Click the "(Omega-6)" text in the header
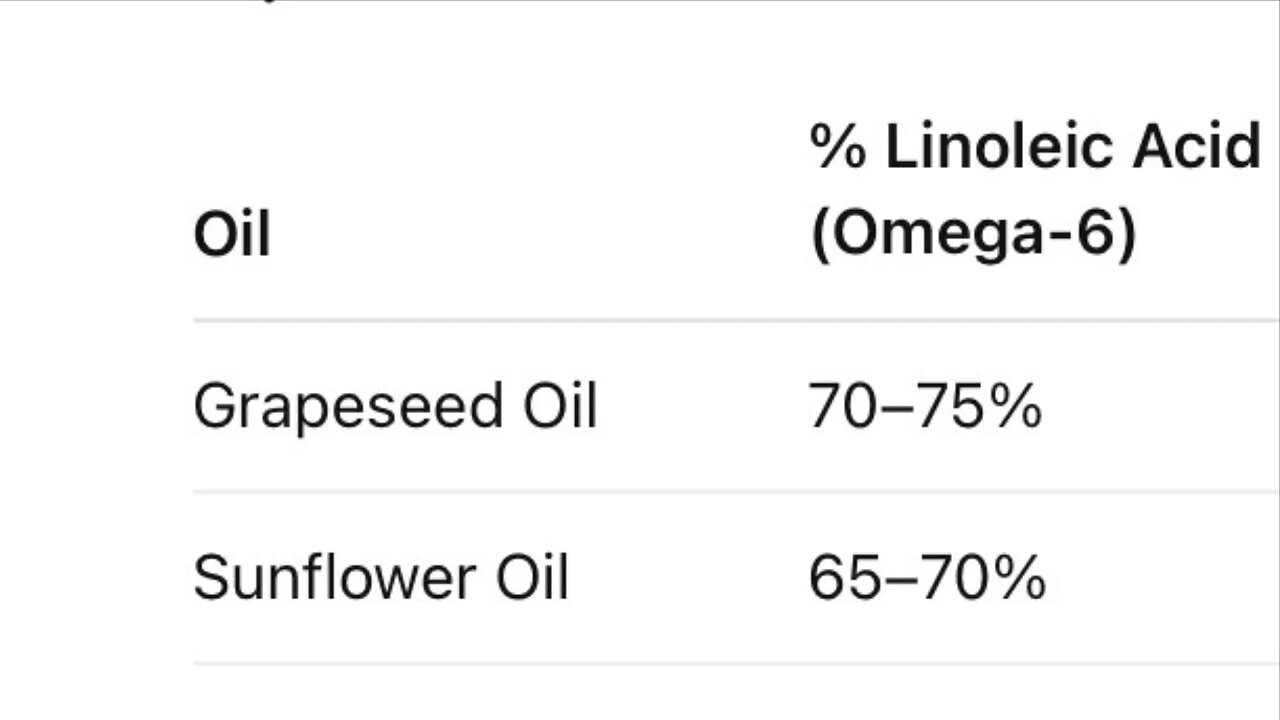Image resolution: width=1280 pixels, height=720 pixels. click(972, 236)
